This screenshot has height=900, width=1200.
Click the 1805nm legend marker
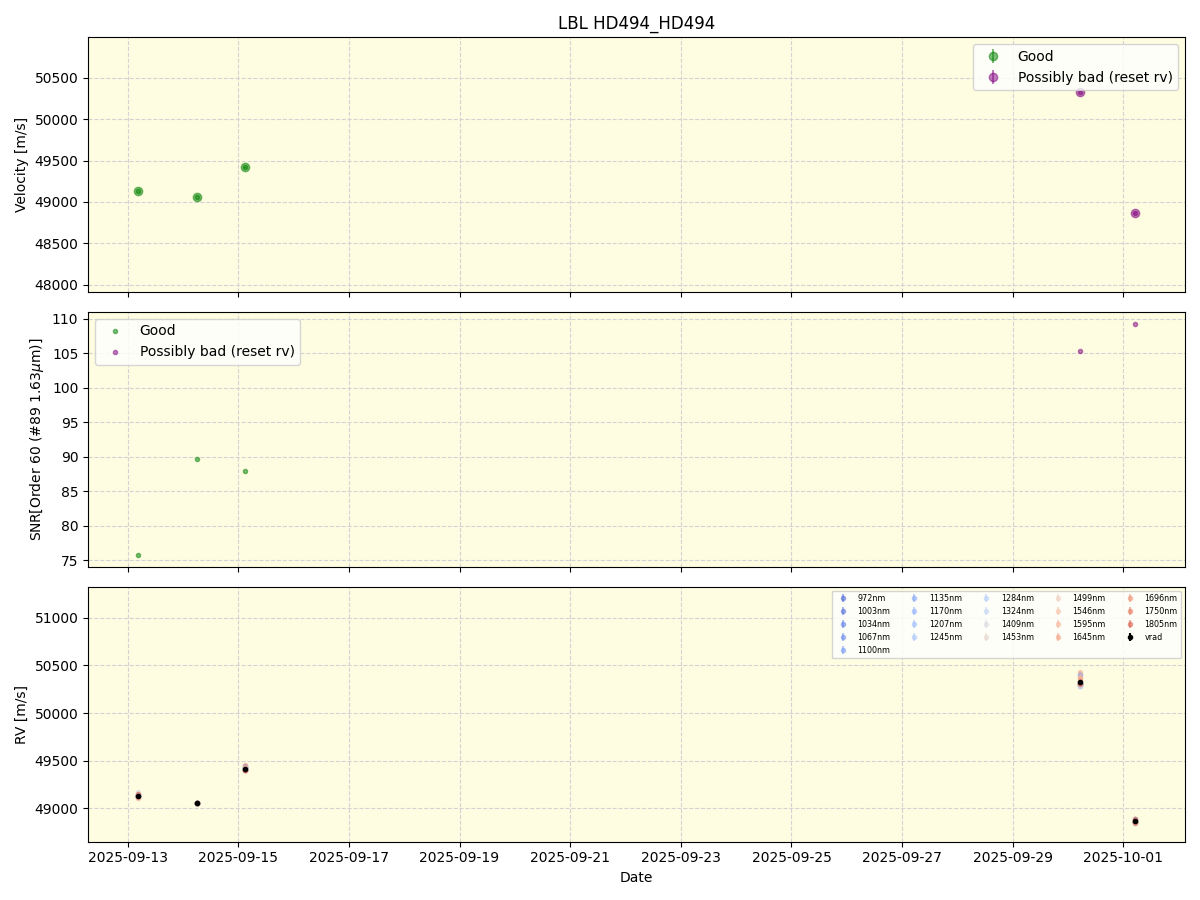[x=1130, y=624]
